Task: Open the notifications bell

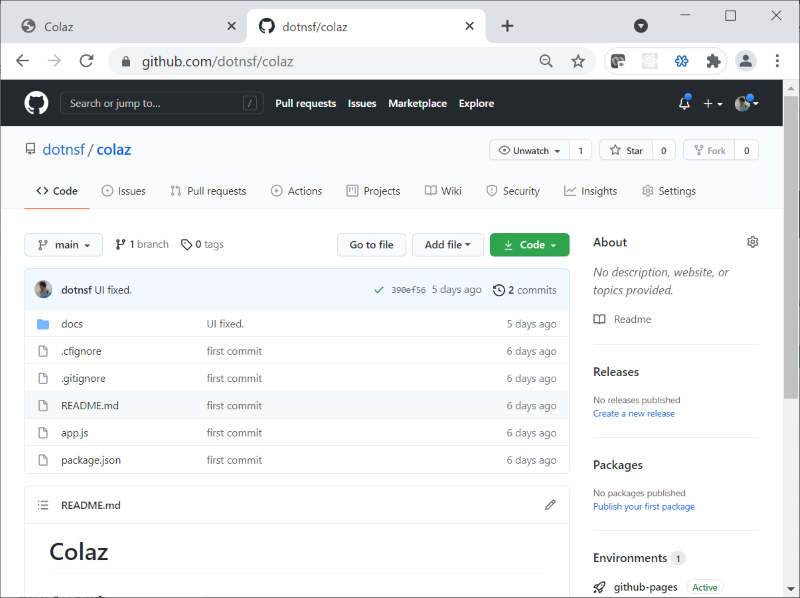Action: pos(684,103)
